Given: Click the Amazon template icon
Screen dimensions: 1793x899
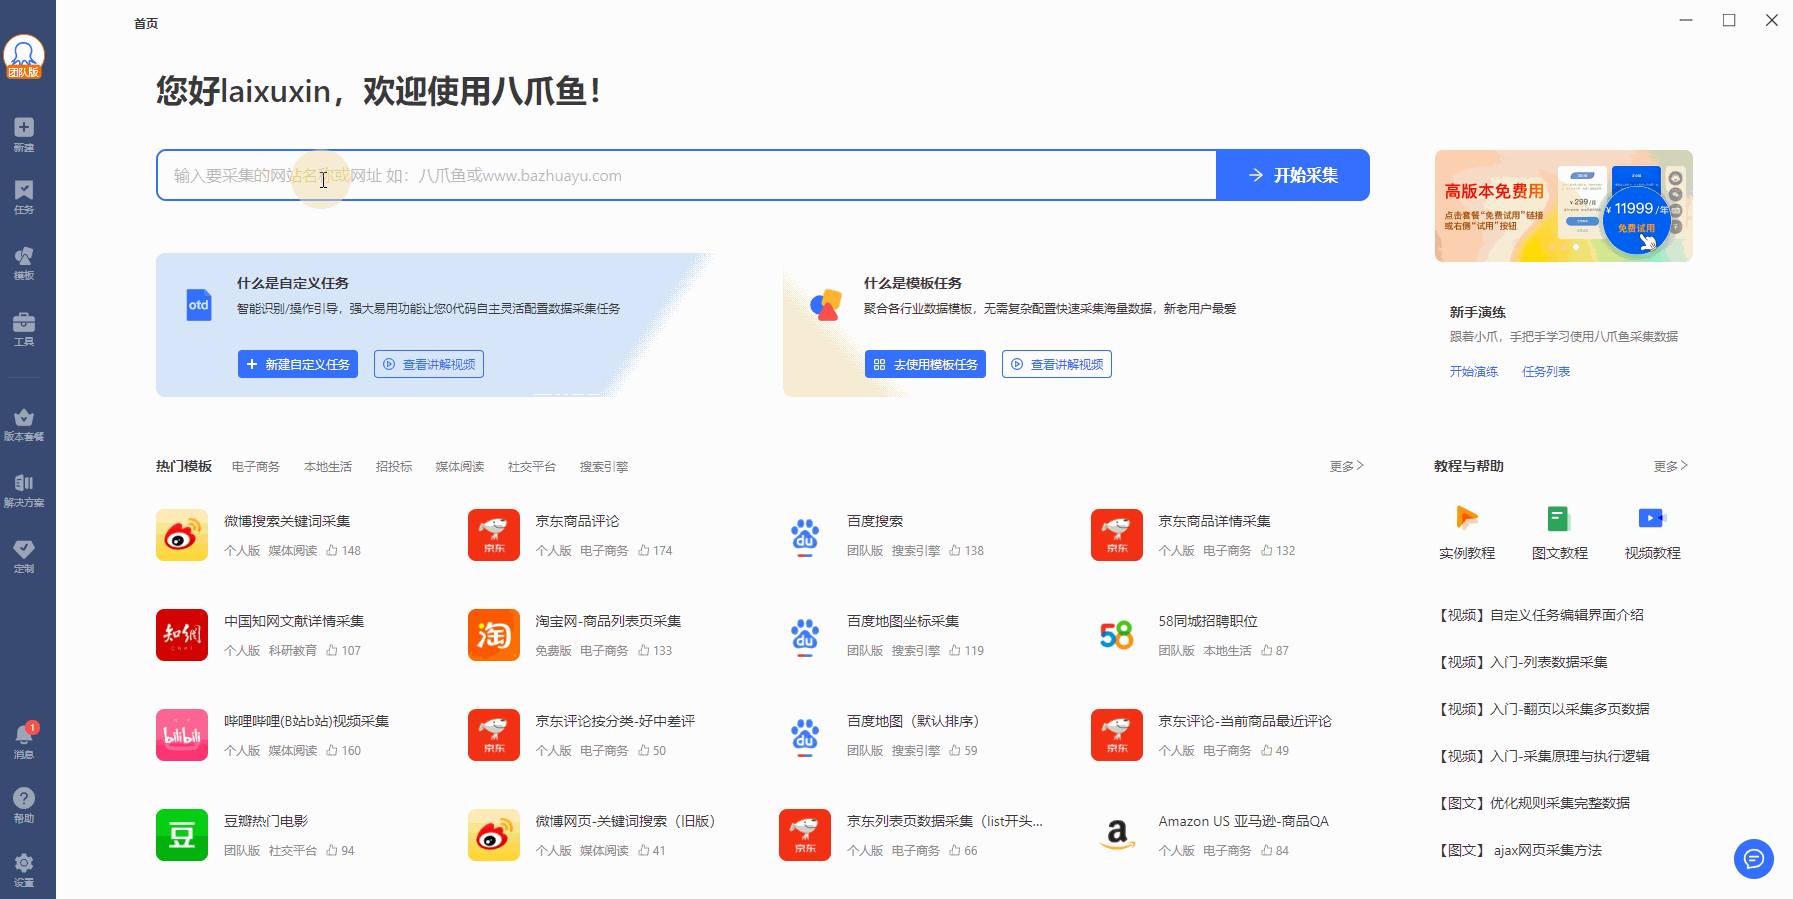Looking at the screenshot, I should coord(1117,835).
